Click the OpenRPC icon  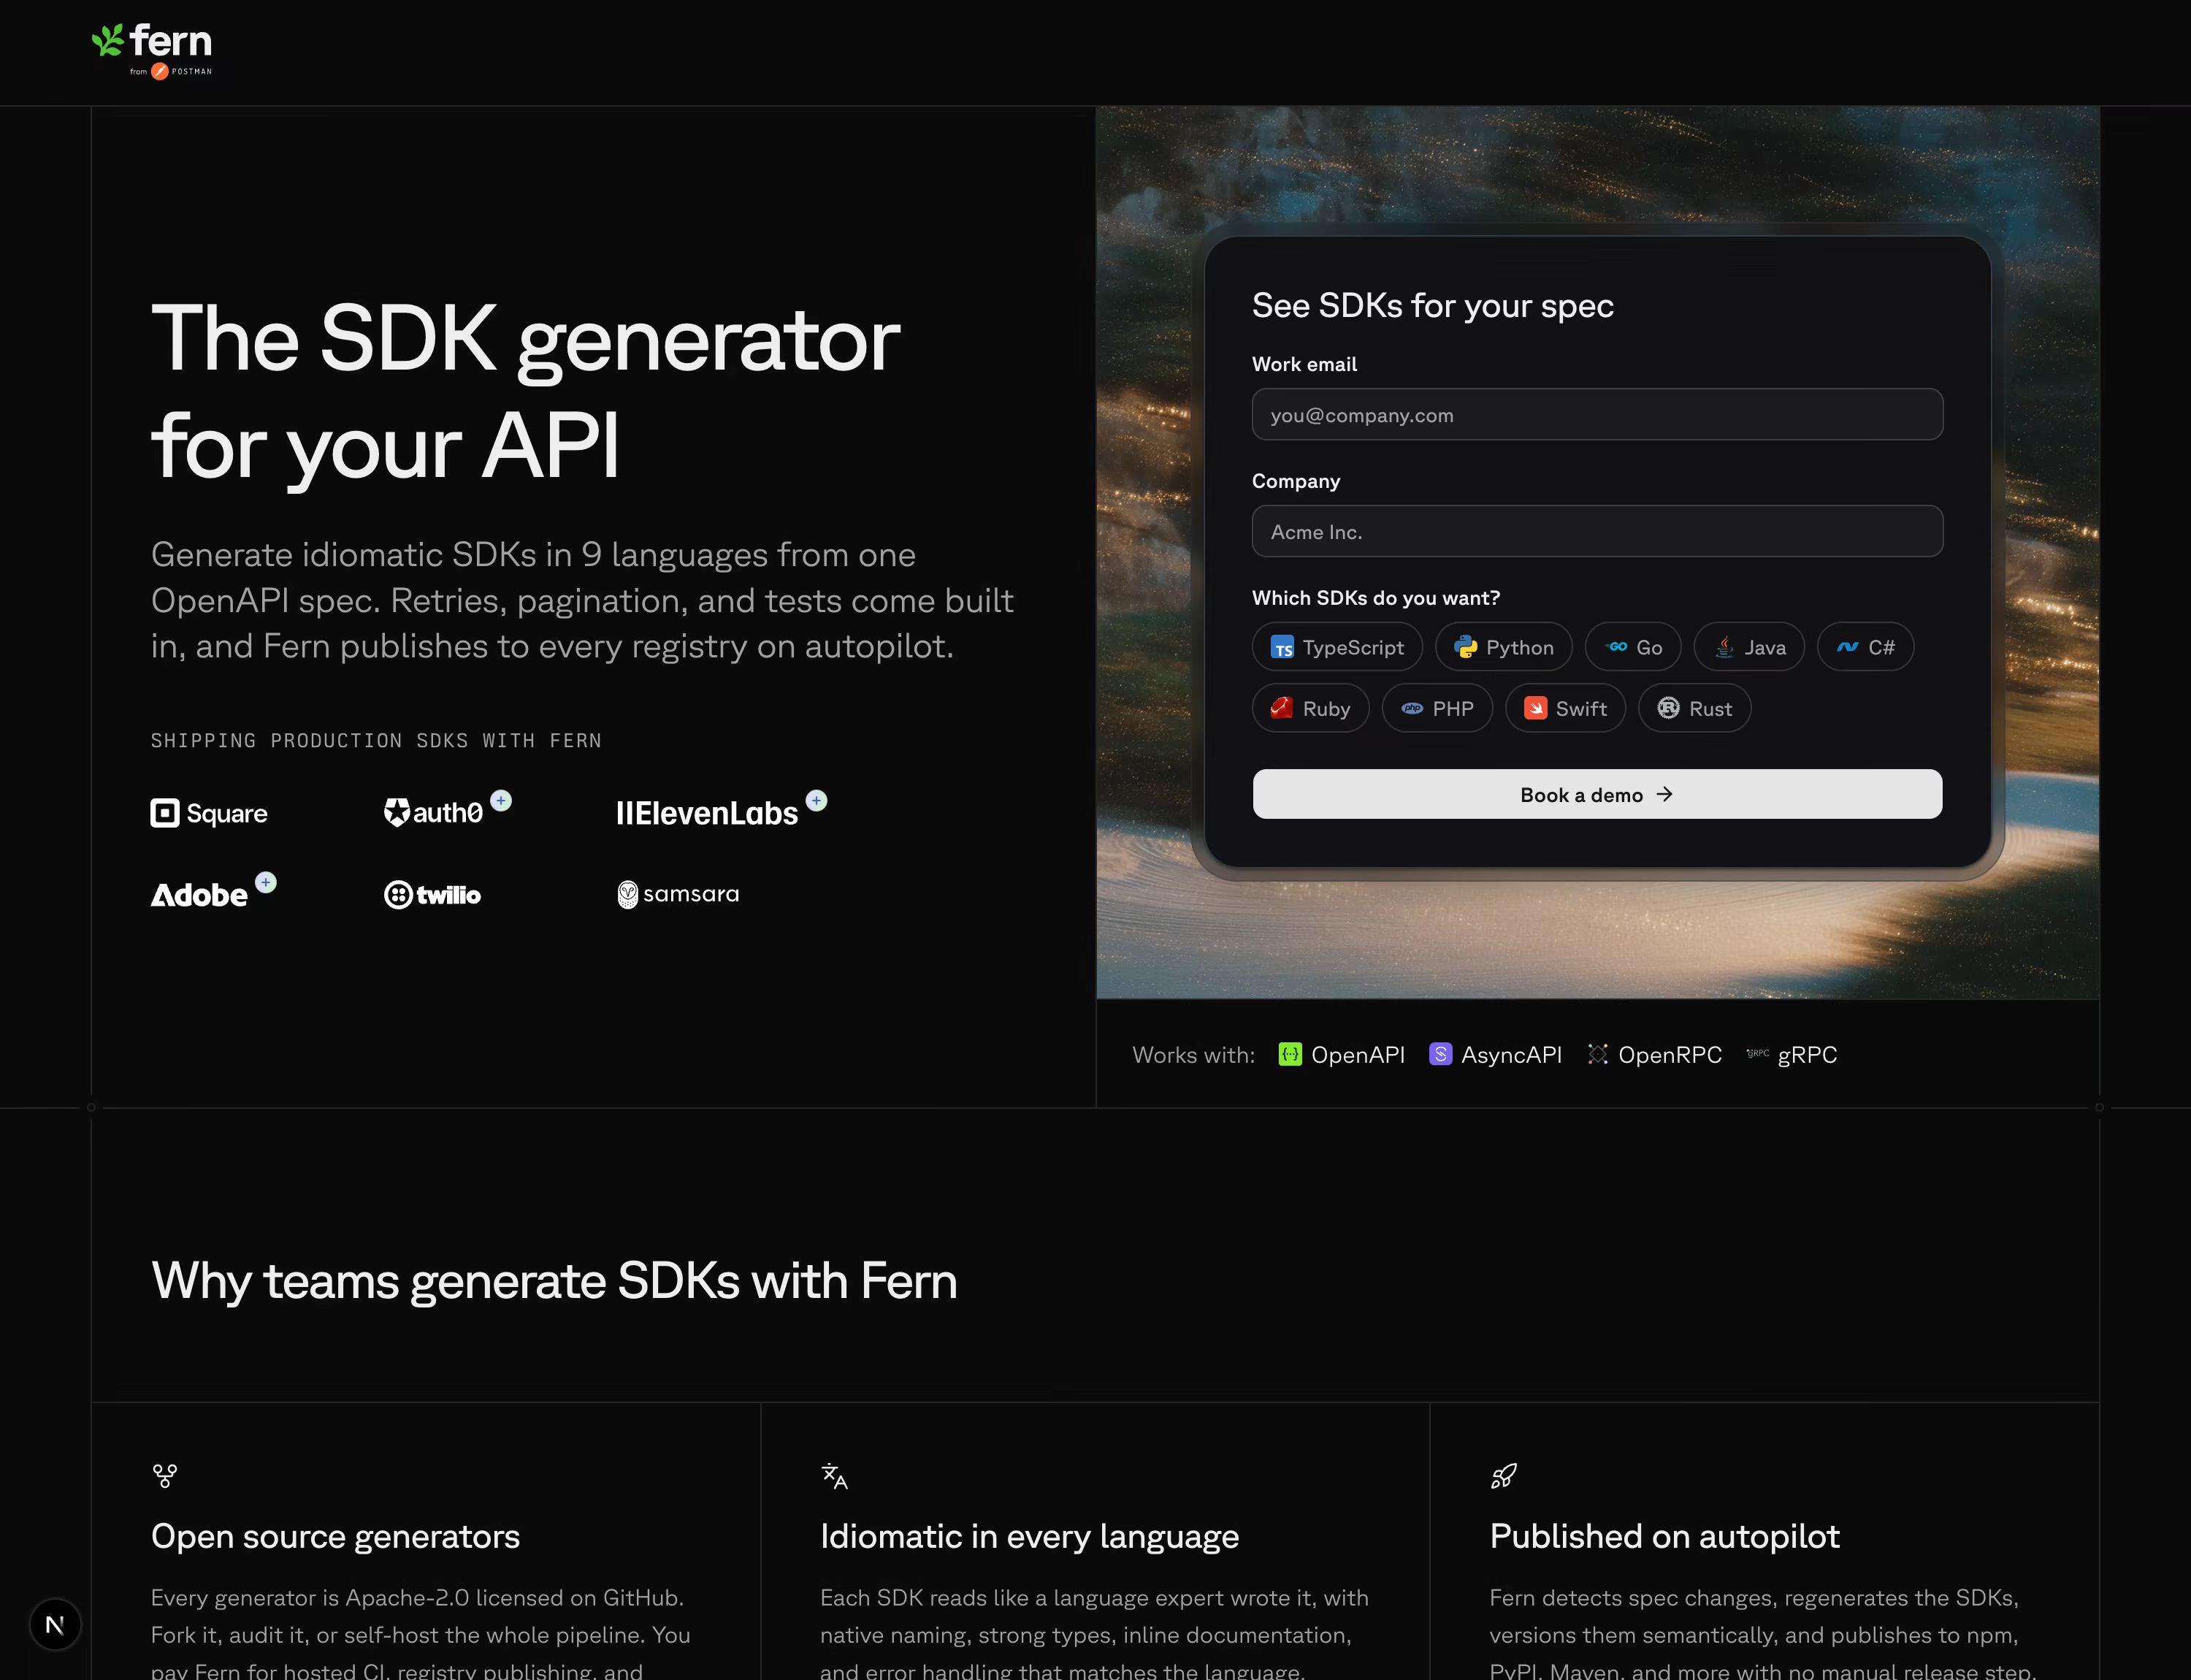point(1597,1055)
